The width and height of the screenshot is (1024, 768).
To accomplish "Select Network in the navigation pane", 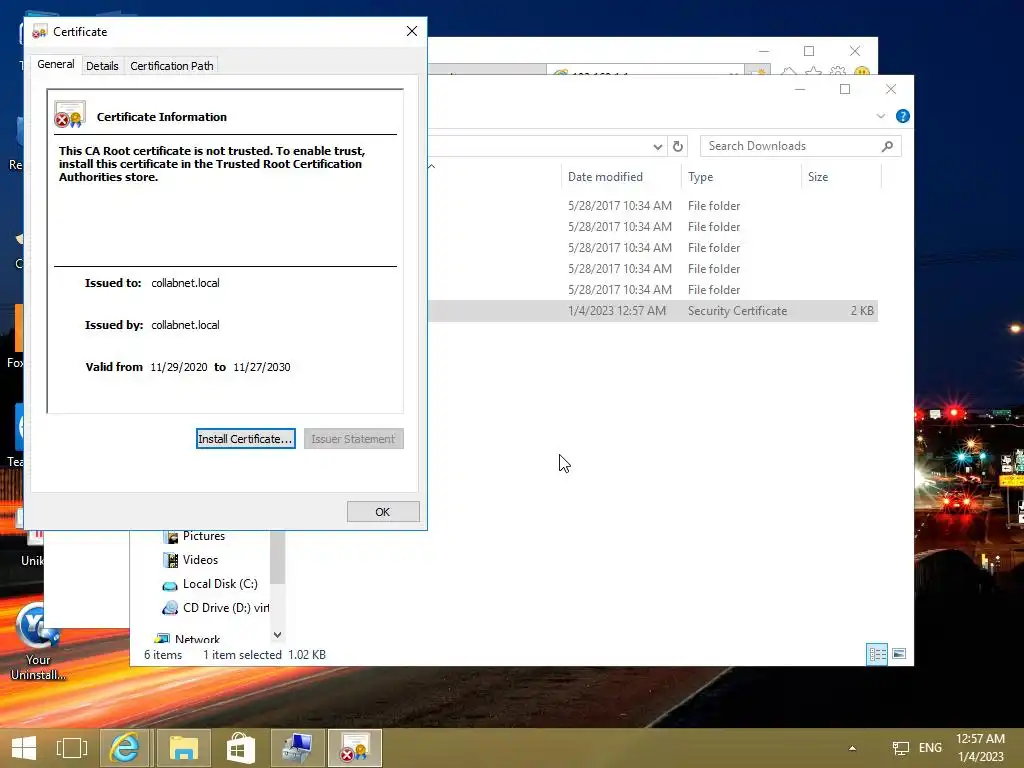I will [197, 639].
